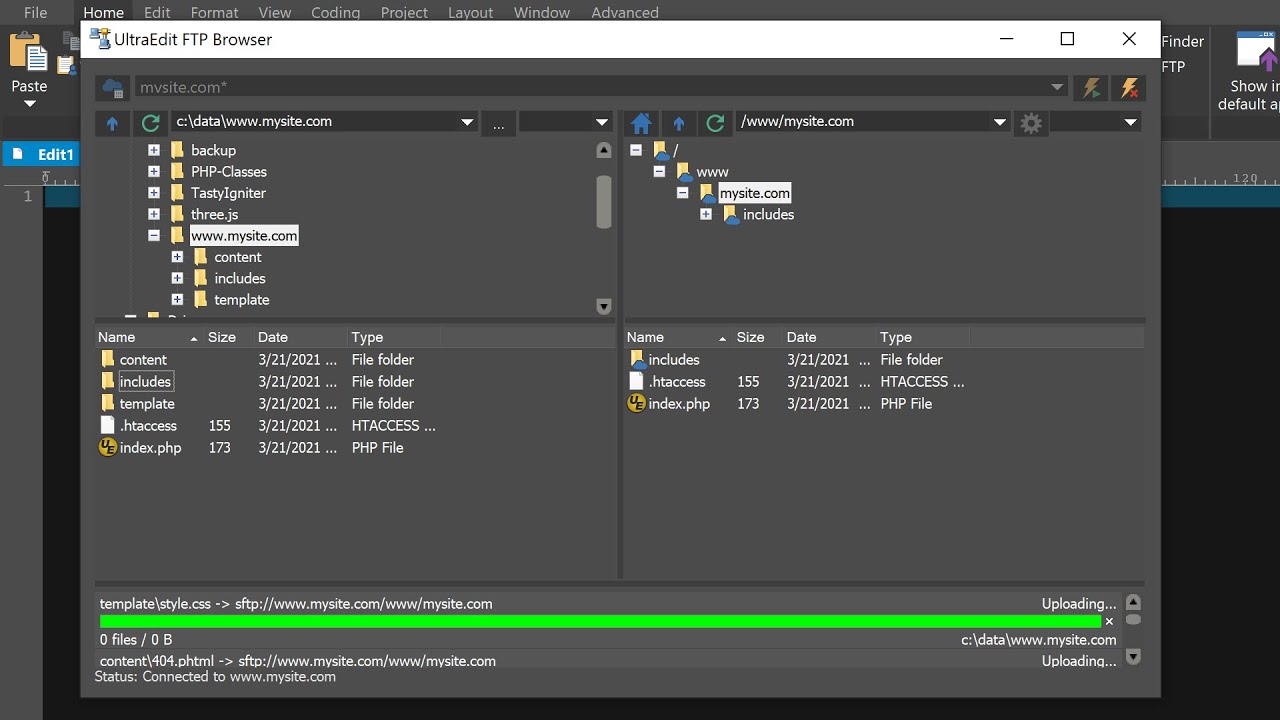Expand the remote includes folder node
1280x720 pixels.
click(706, 215)
